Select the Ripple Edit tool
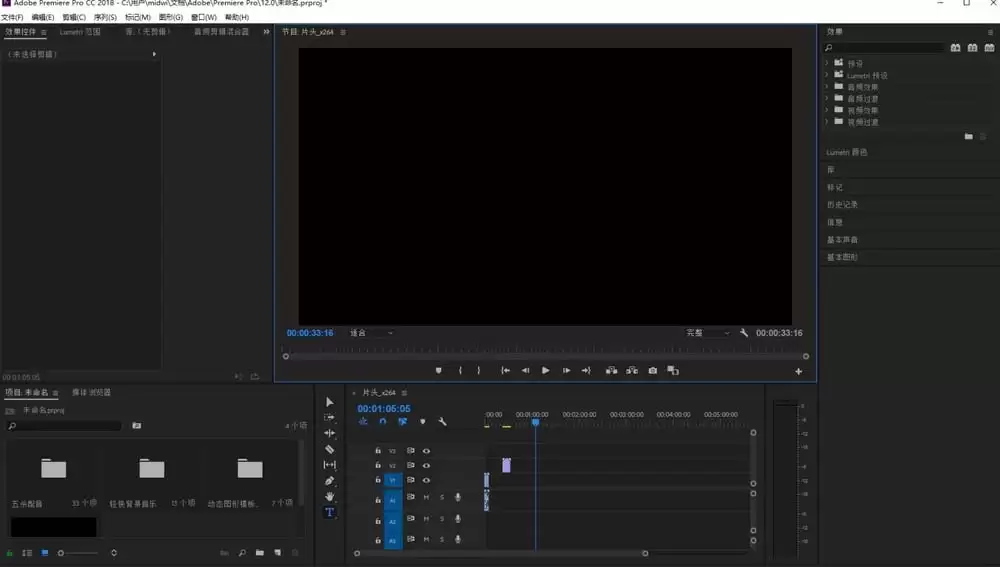Screen dimensions: 1000x567 [x=330, y=433]
